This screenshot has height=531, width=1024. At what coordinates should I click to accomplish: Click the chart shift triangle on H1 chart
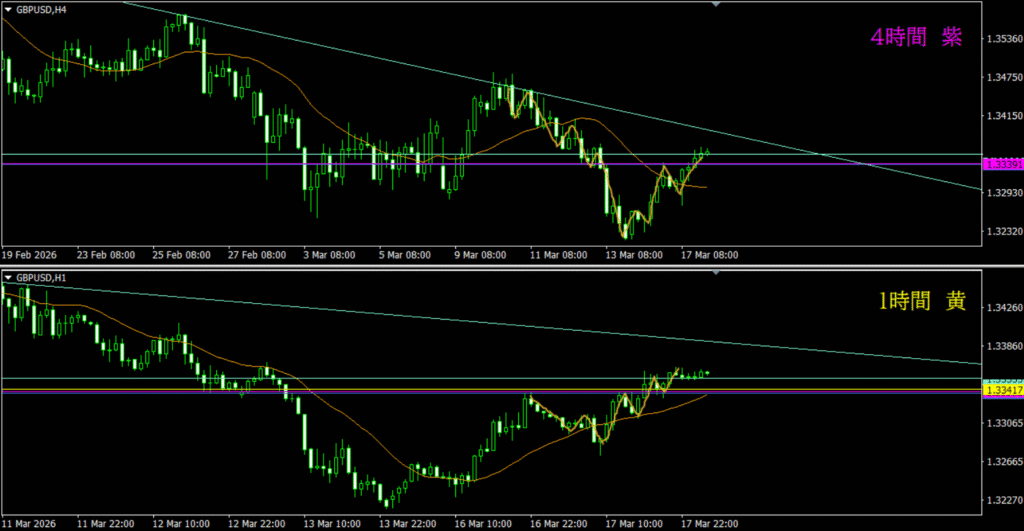[x=715, y=273]
